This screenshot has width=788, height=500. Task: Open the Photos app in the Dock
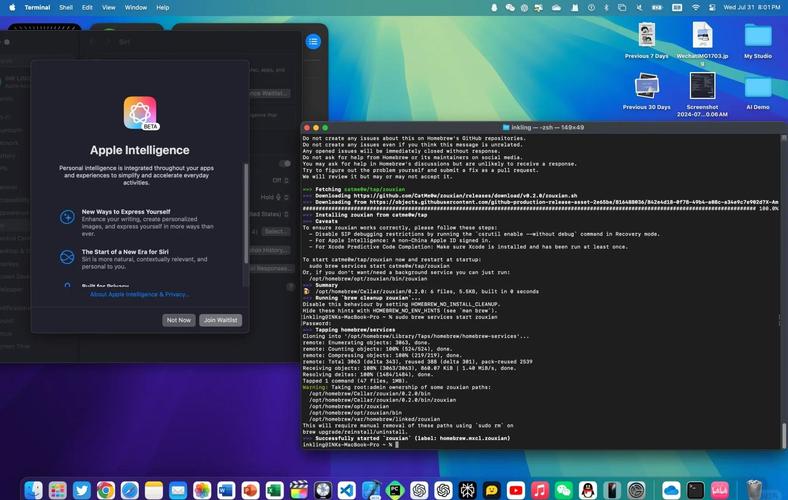(202, 489)
